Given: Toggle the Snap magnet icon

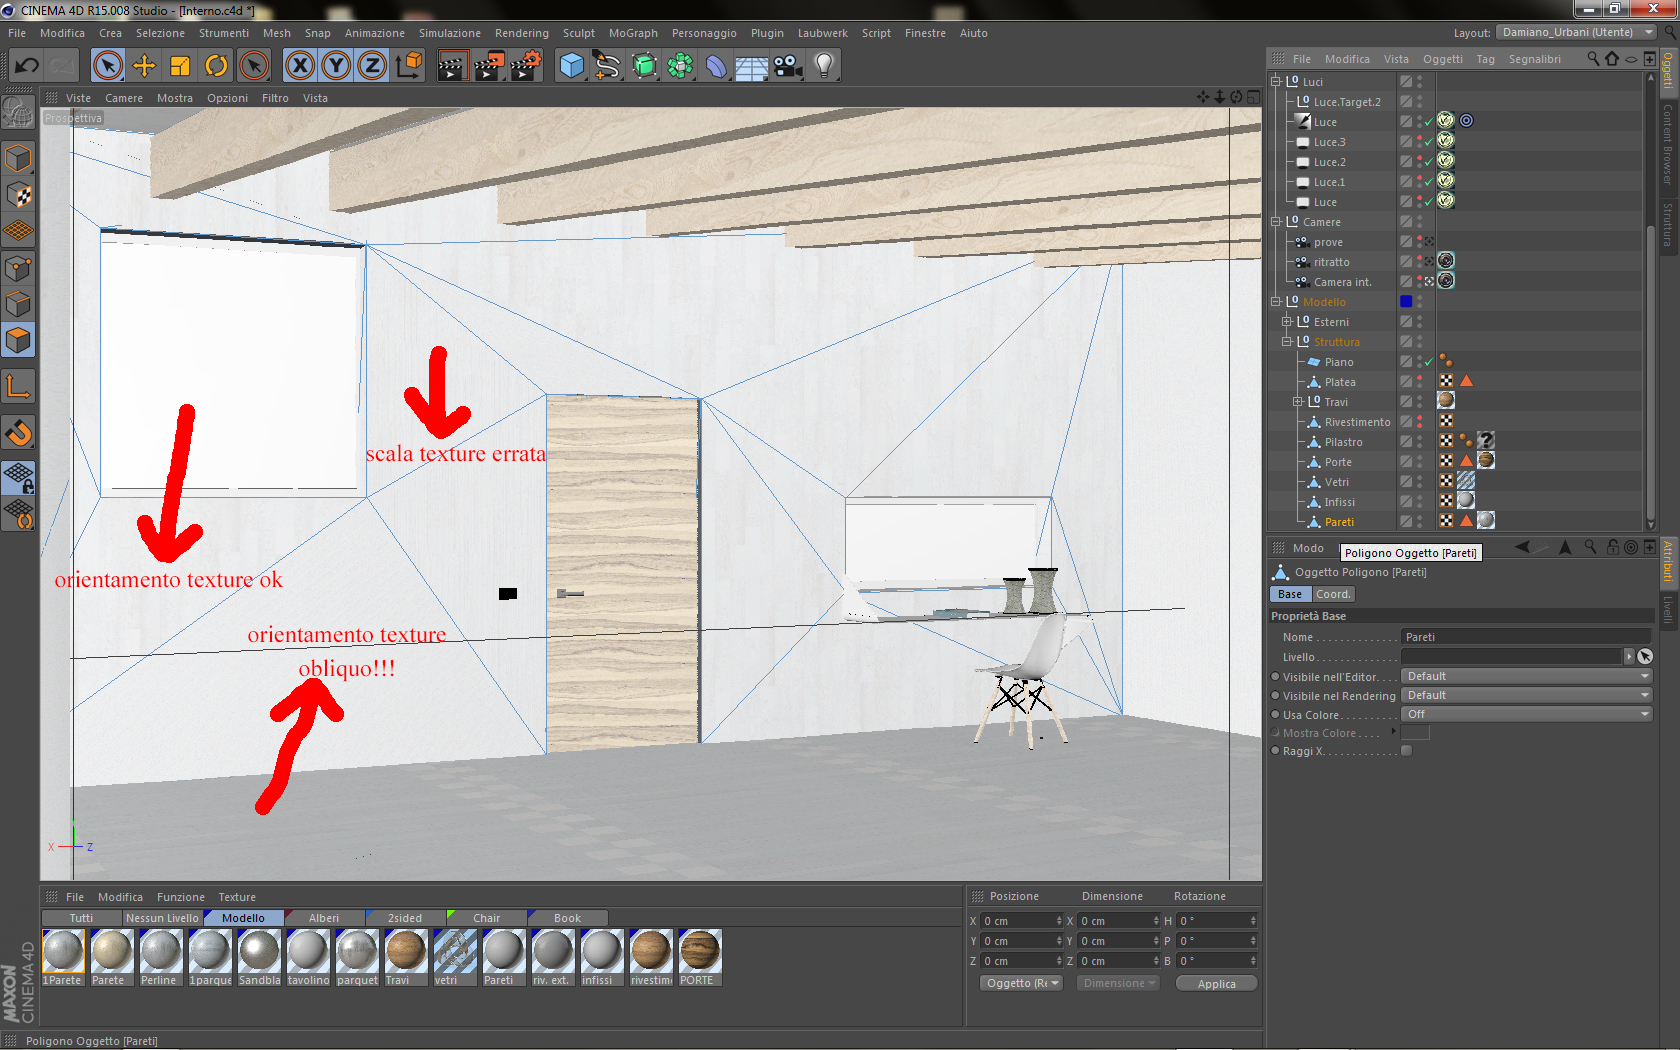Looking at the screenshot, I should pyautogui.click(x=18, y=432).
